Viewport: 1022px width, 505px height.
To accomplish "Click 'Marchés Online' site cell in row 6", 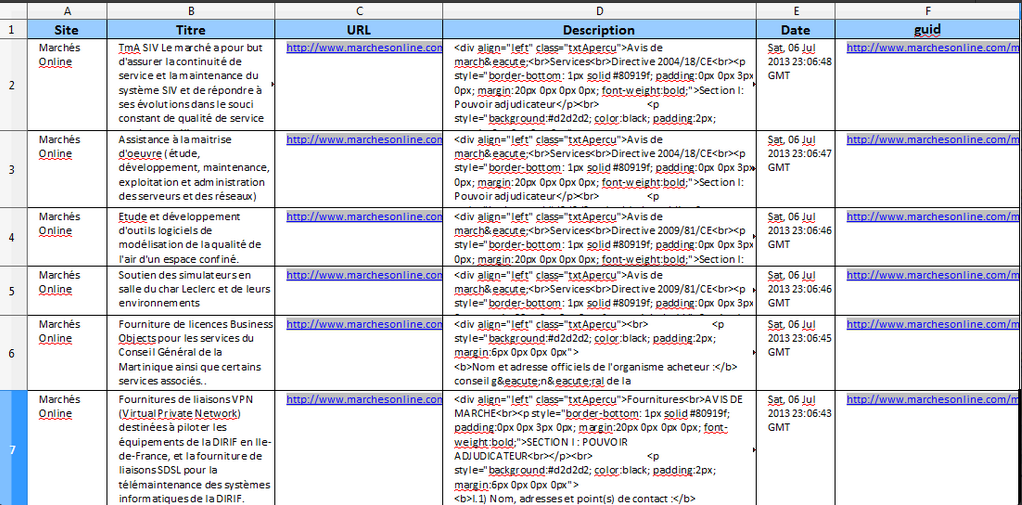I will point(67,351).
